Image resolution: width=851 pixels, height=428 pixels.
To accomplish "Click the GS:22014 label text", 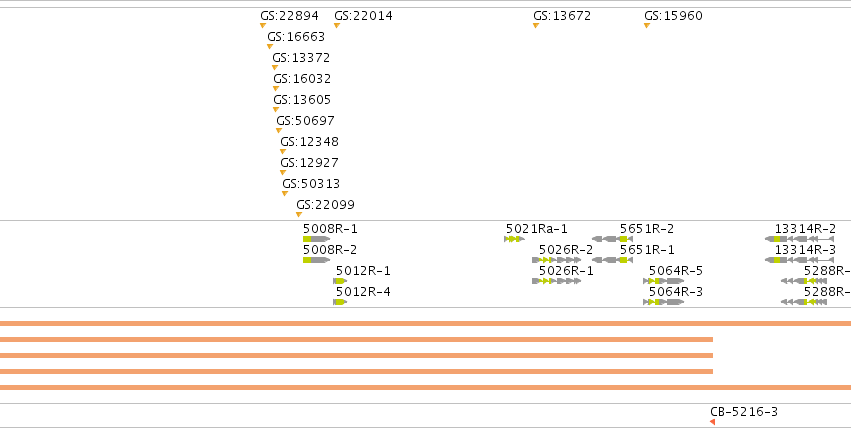I will [363, 16].
